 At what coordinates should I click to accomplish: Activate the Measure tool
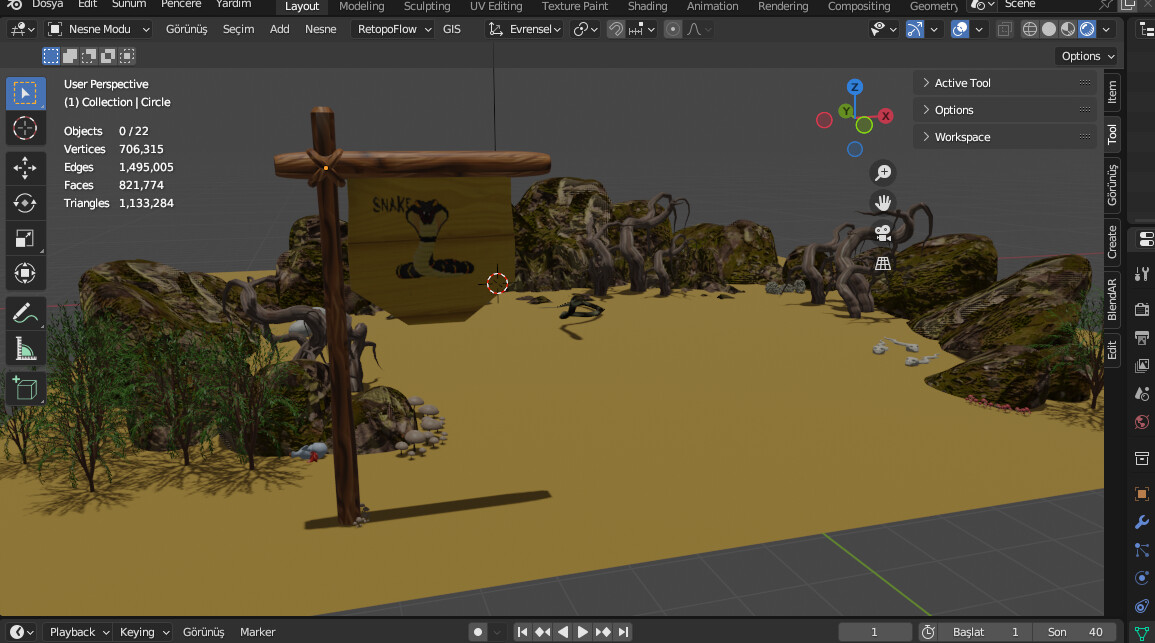25,348
